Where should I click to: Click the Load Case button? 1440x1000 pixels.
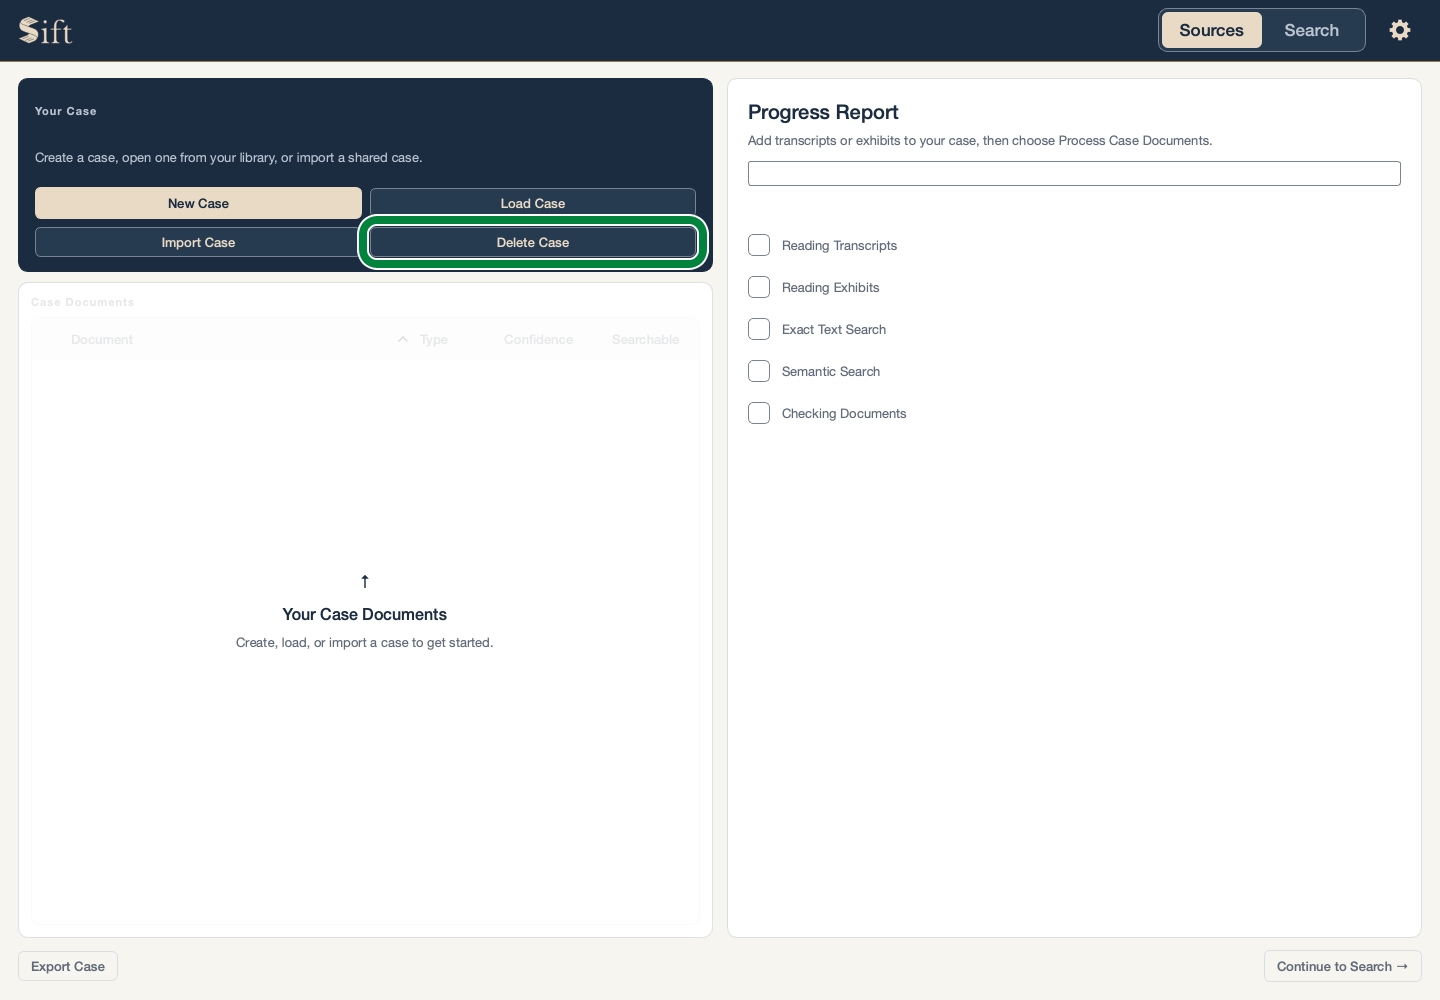[533, 203]
